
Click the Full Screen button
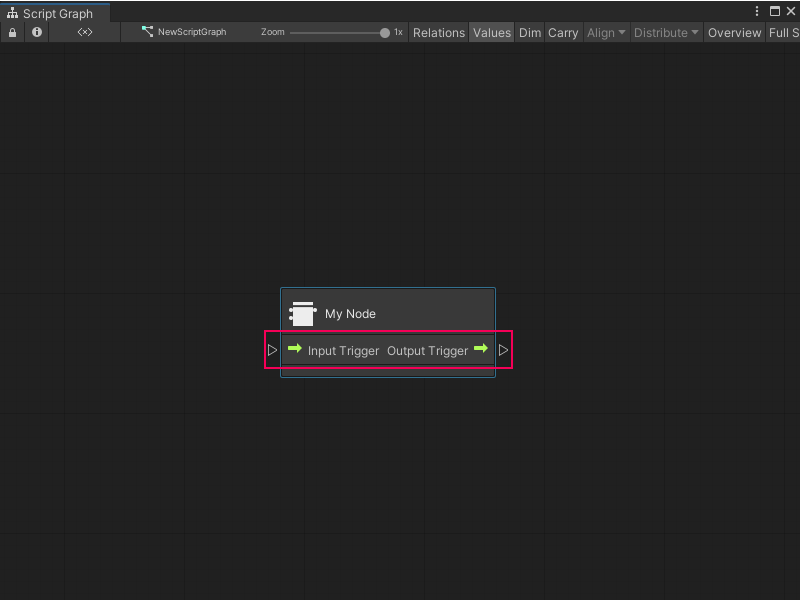784,32
